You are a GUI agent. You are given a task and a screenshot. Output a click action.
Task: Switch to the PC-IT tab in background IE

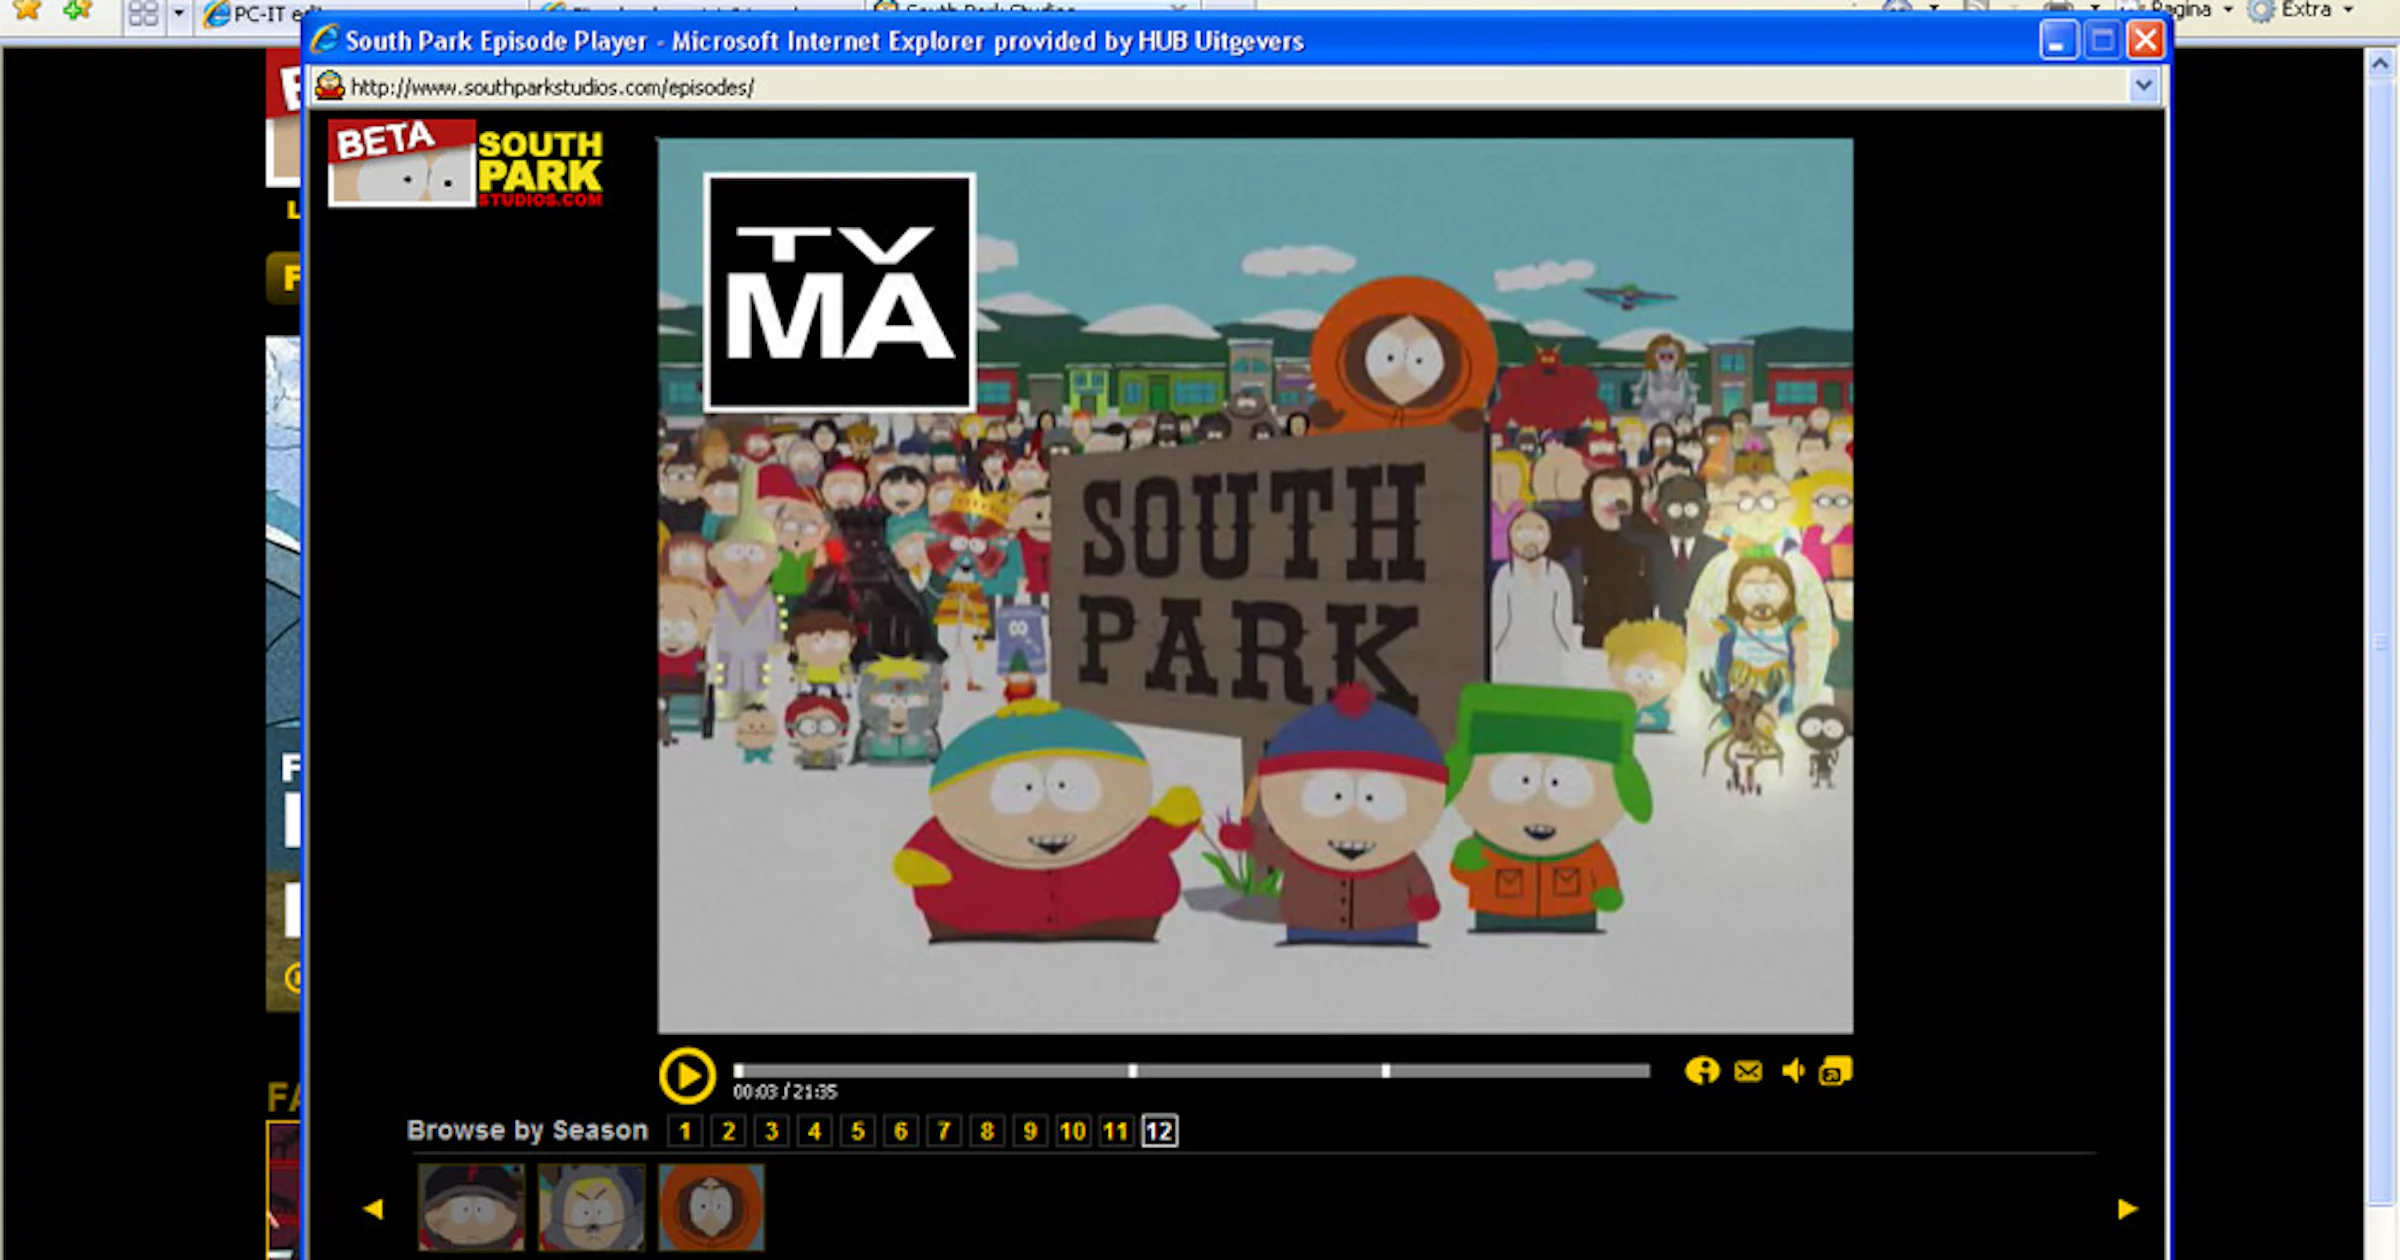262,14
